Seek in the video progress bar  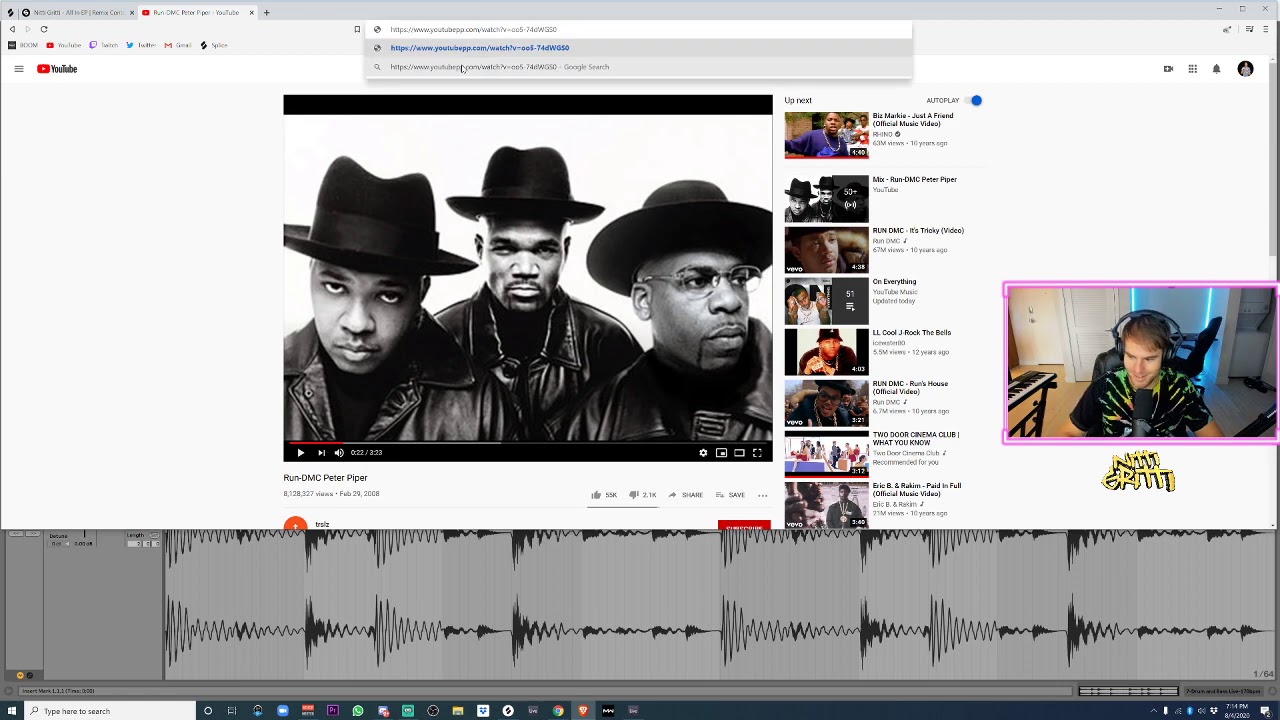click(528, 442)
